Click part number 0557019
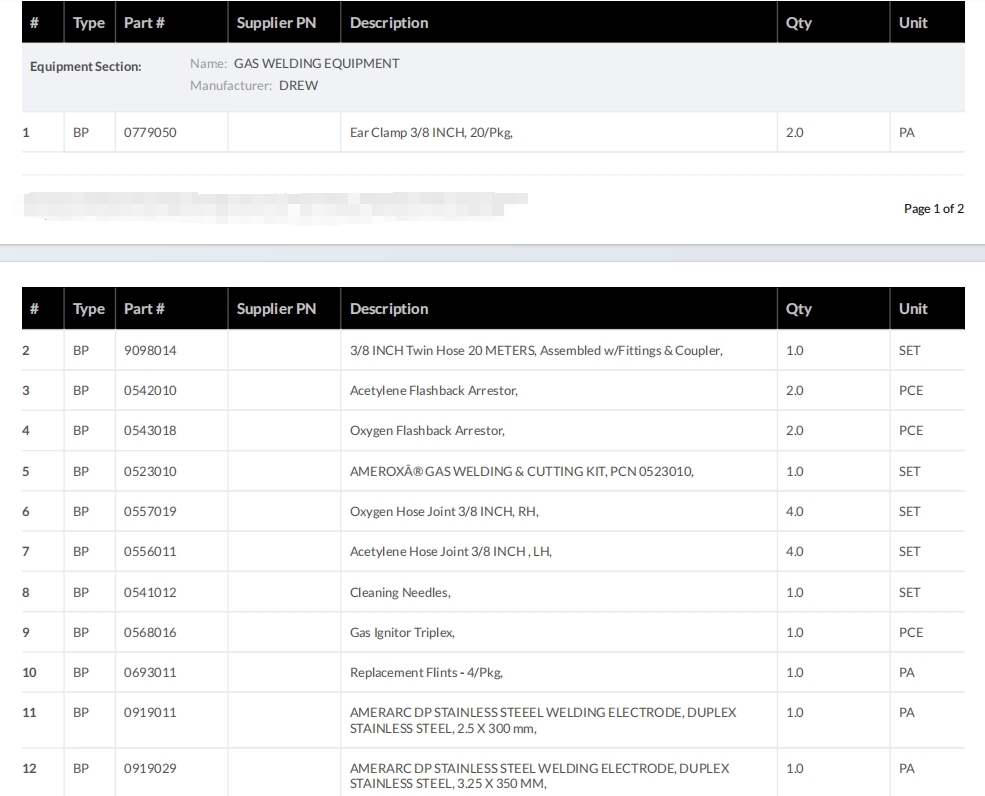Viewport: 985px width, 796px height. [x=150, y=512]
